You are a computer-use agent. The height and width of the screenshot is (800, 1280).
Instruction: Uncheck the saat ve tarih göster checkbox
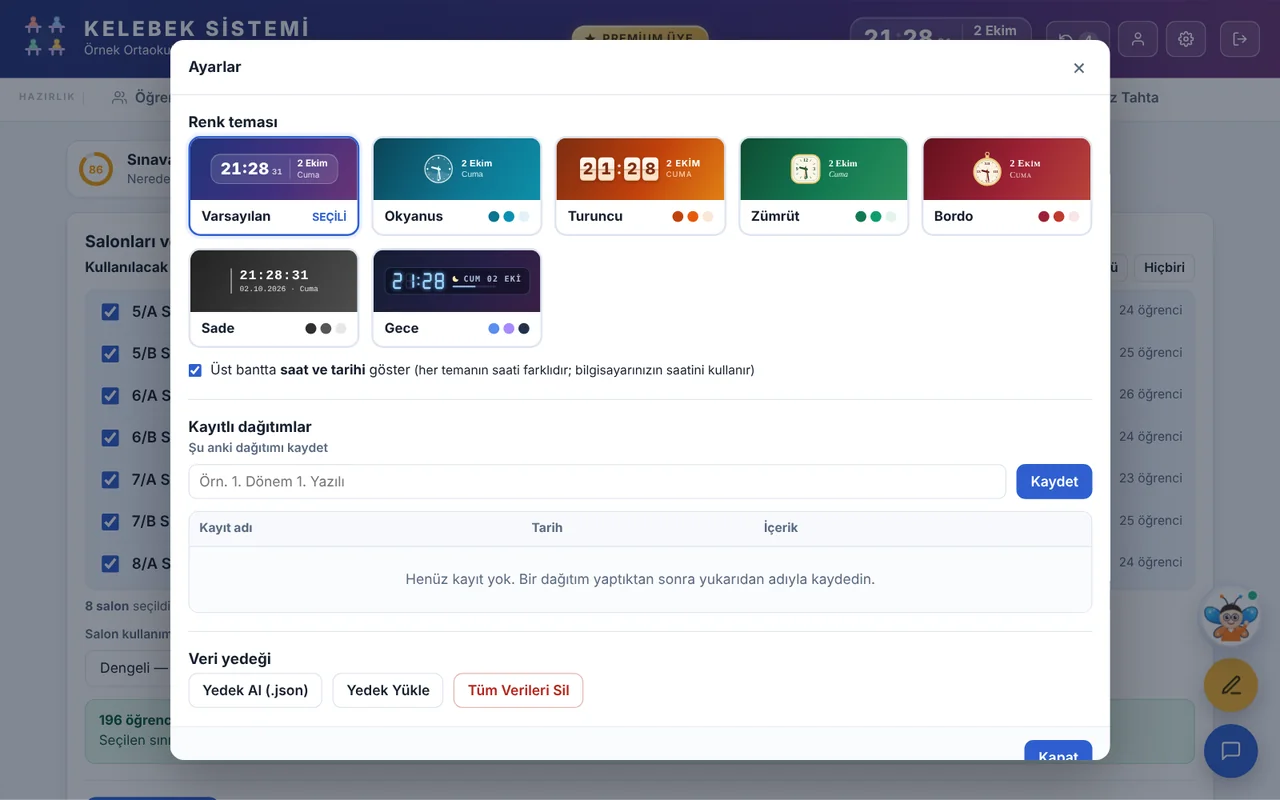tap(195, 370)
